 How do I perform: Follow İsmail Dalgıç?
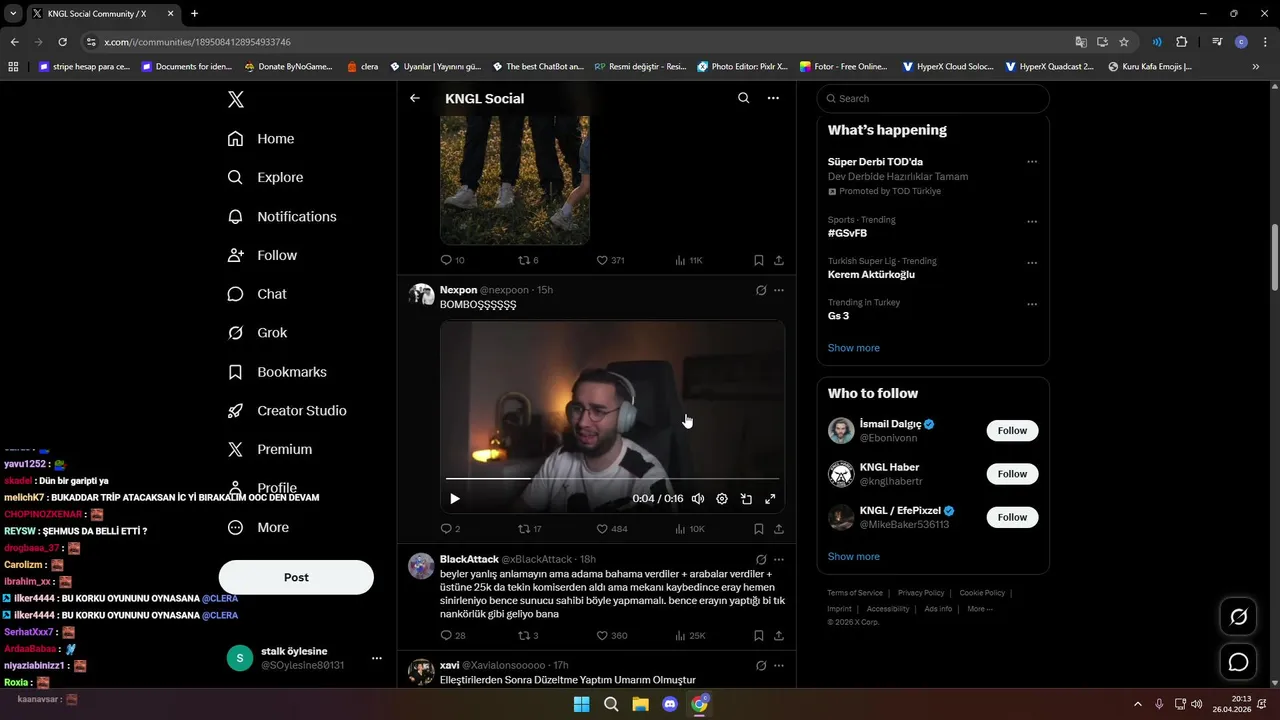[x=1012, y=430]
